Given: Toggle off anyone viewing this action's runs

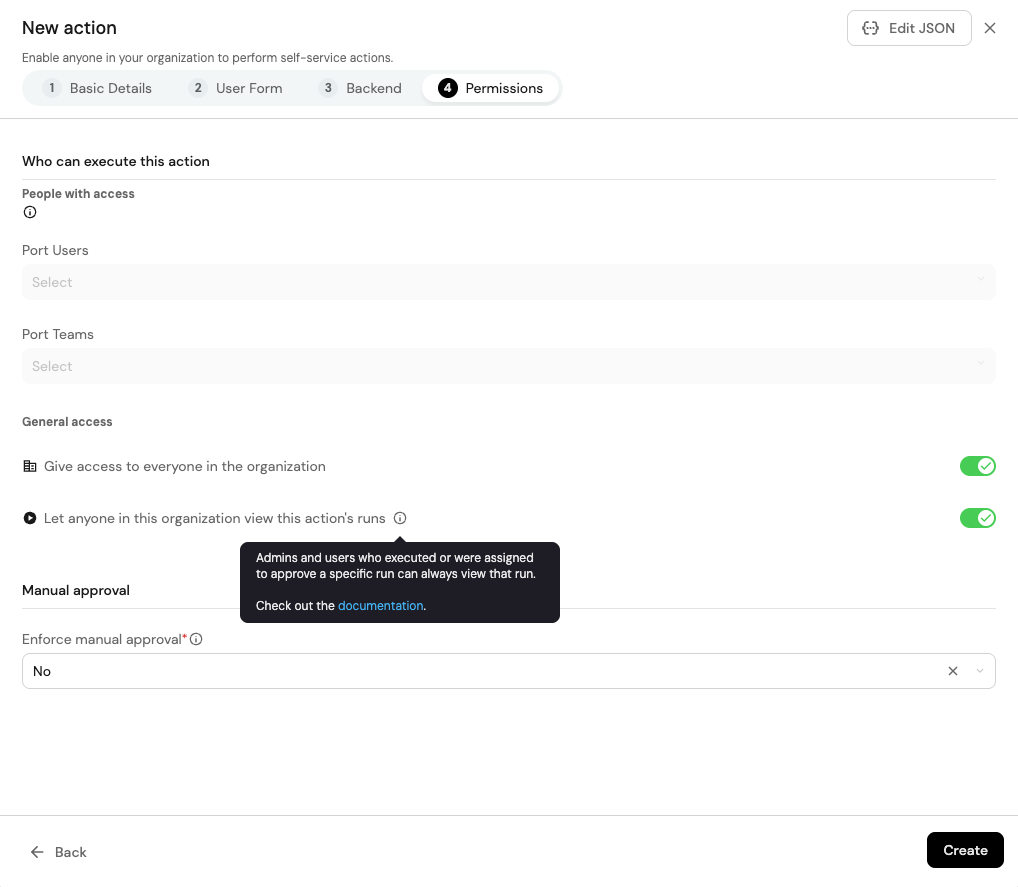Looking at the screenshot, I should point(977,518).
